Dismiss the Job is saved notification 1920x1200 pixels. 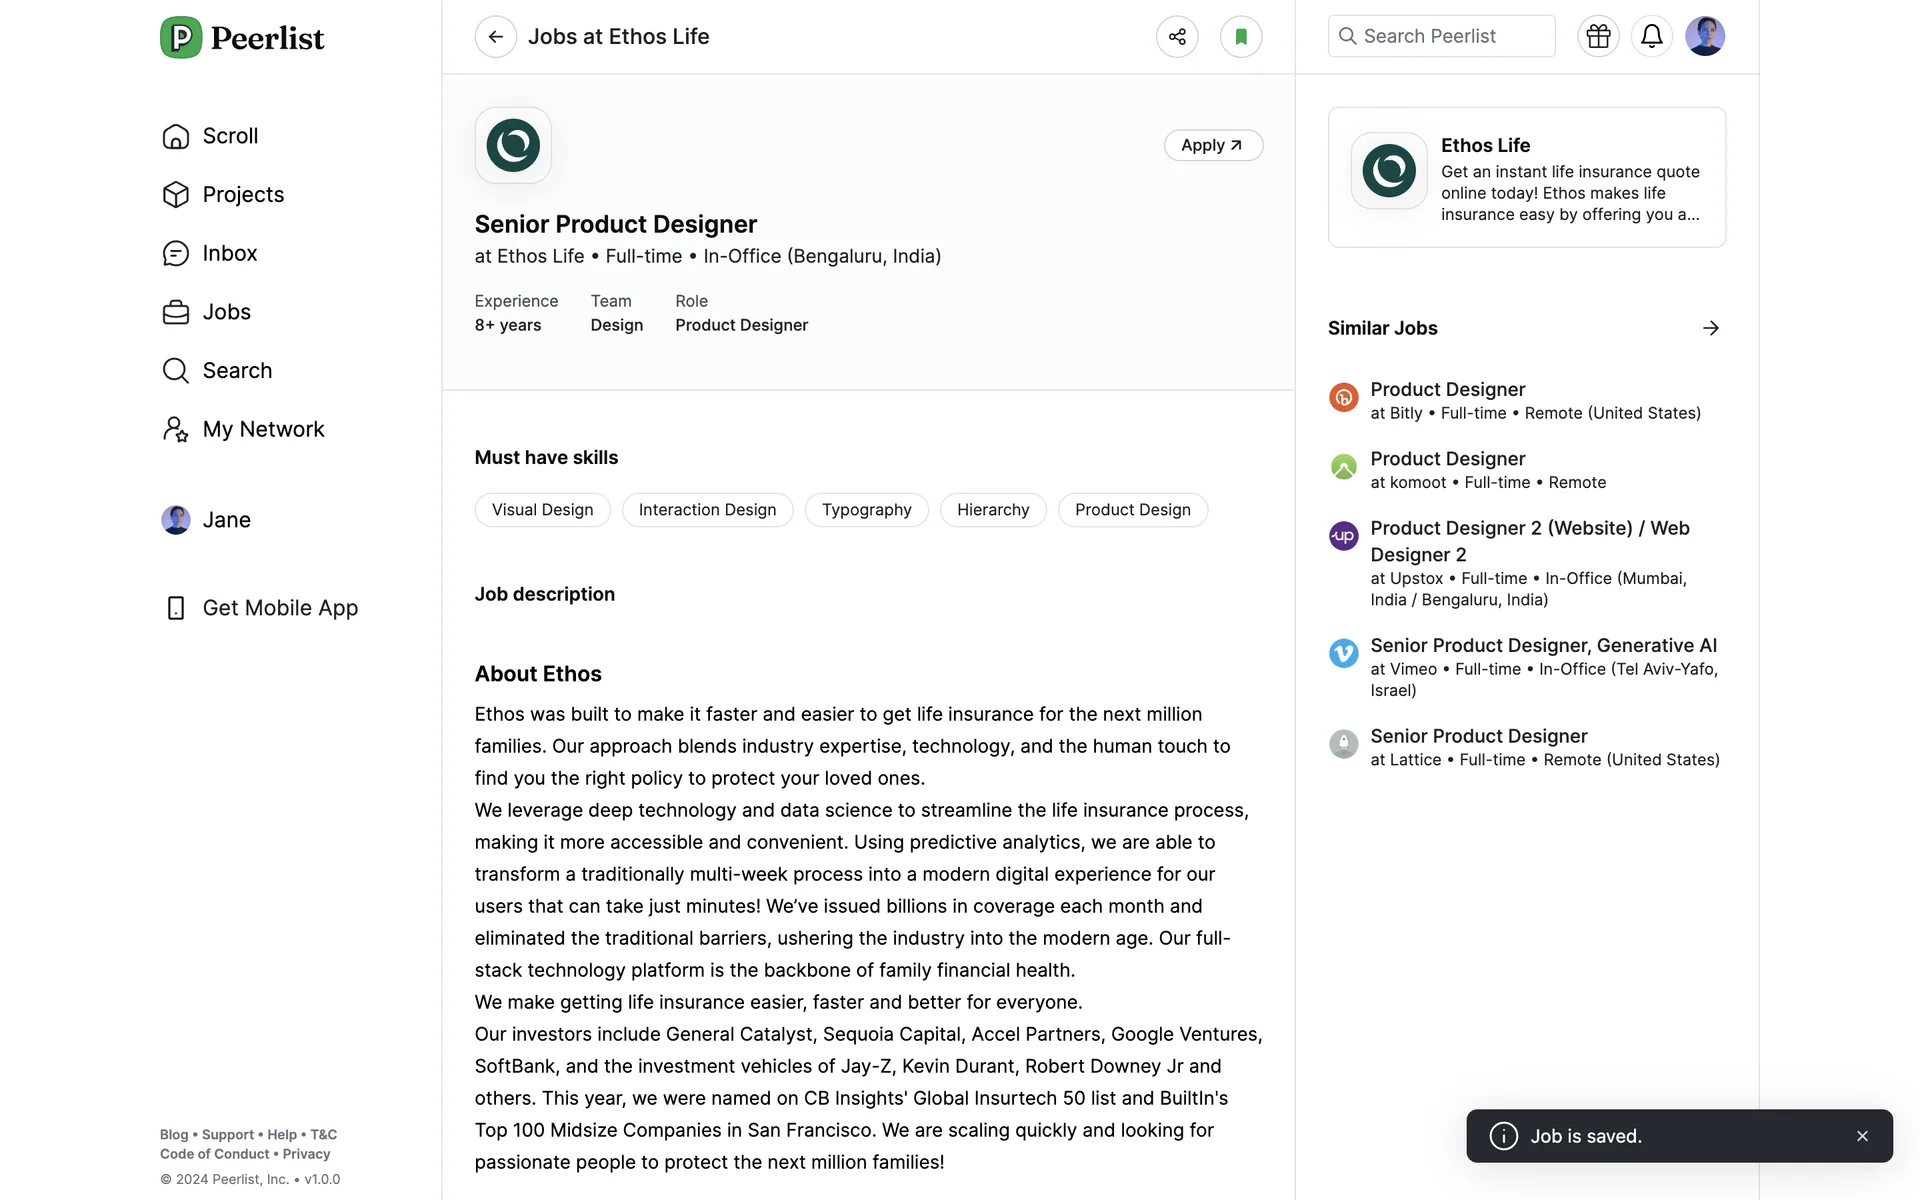1862,1136
